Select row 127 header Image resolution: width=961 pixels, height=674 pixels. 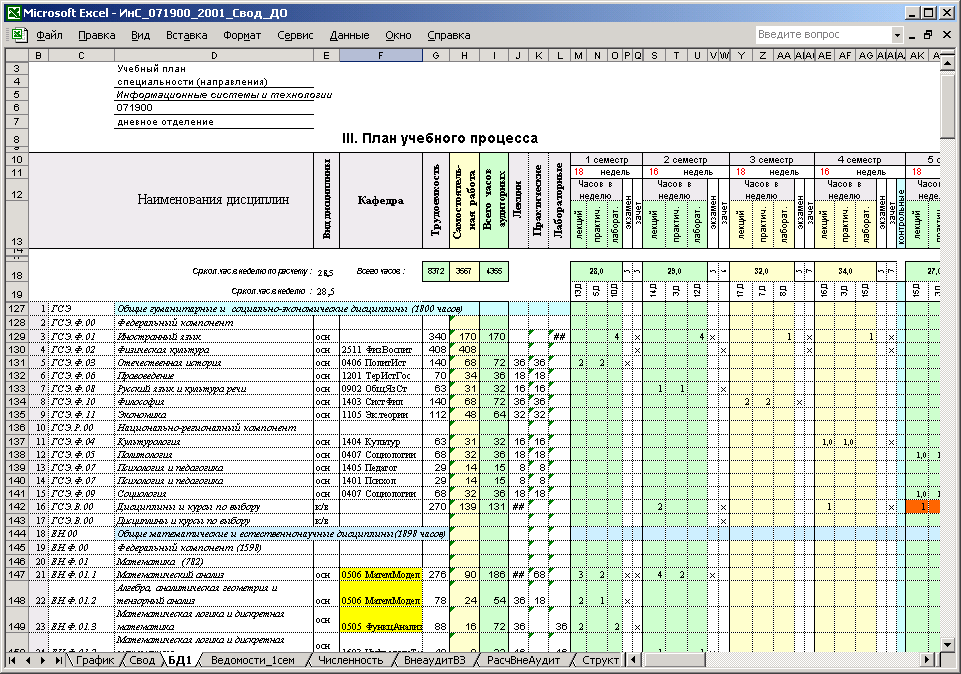tap(17, 309)
